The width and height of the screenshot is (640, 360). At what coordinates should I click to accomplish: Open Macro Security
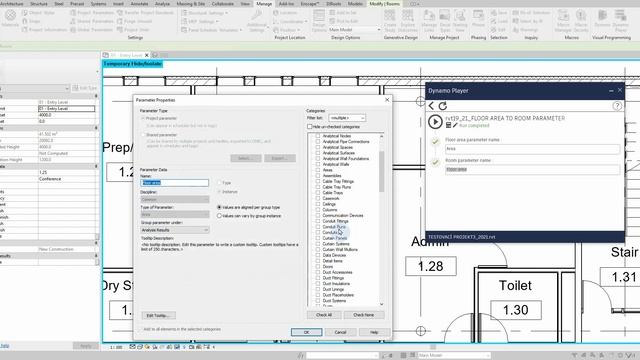click(581, 21)
